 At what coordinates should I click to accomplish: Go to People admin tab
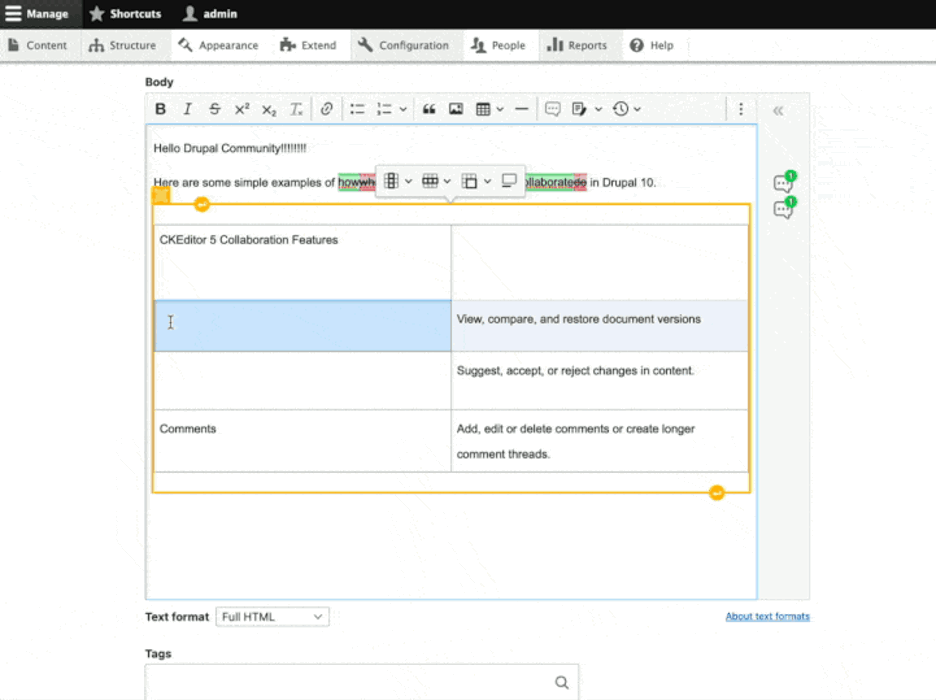click(x=498, y=45)
